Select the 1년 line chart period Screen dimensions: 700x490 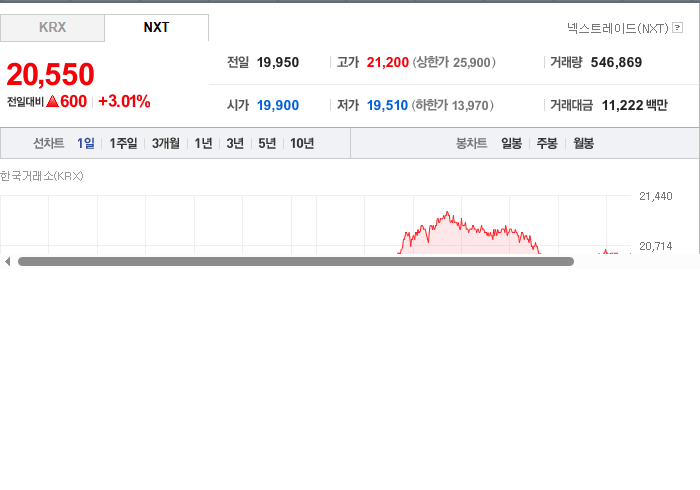click(203, 143)
